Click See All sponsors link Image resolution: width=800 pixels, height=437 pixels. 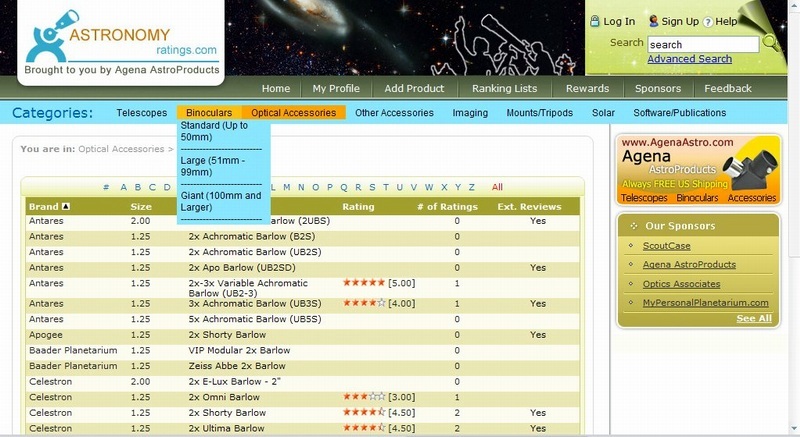coord(754,318)
